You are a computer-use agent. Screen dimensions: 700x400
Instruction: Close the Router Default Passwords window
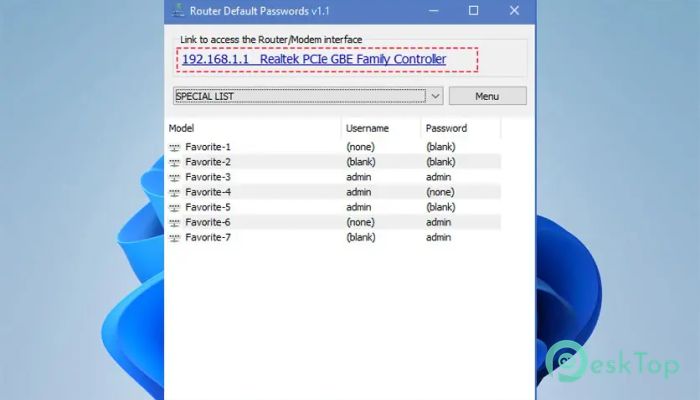pos(514,11)
